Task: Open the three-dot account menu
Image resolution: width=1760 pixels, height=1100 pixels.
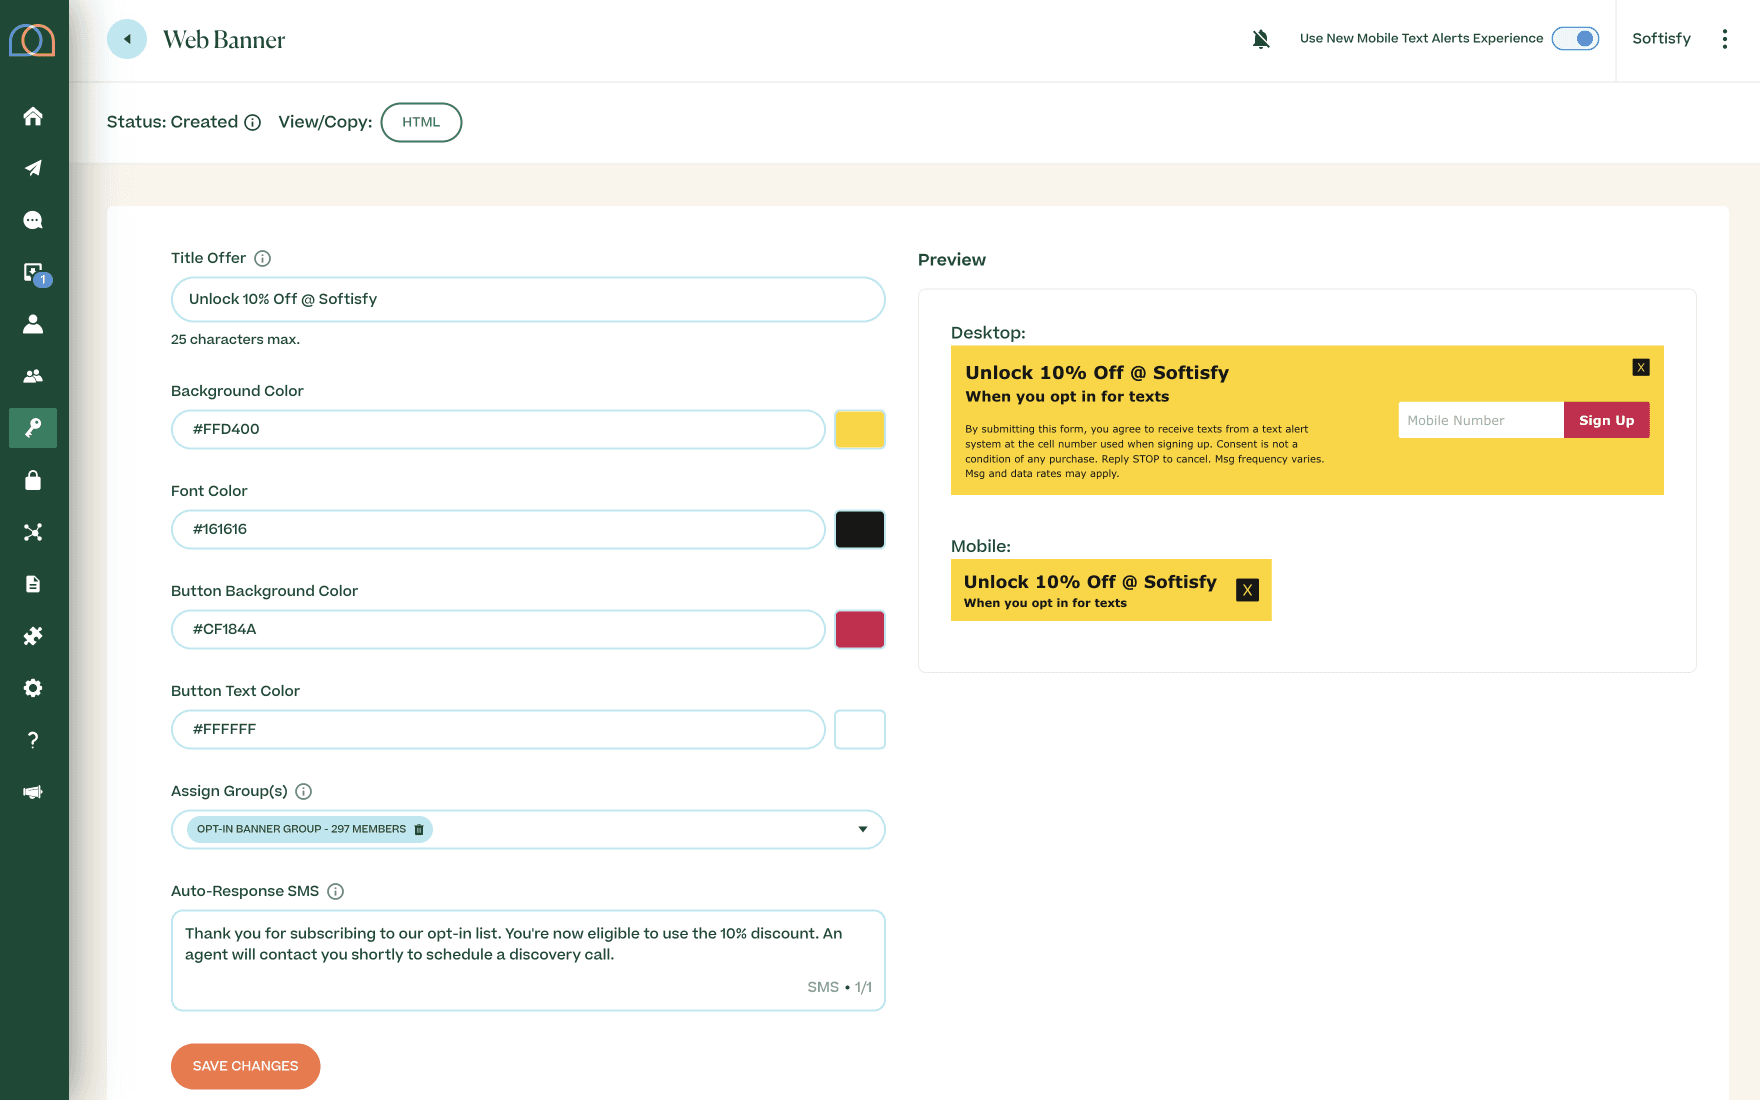Action: pyautogui.click(x=1725, y=39)
